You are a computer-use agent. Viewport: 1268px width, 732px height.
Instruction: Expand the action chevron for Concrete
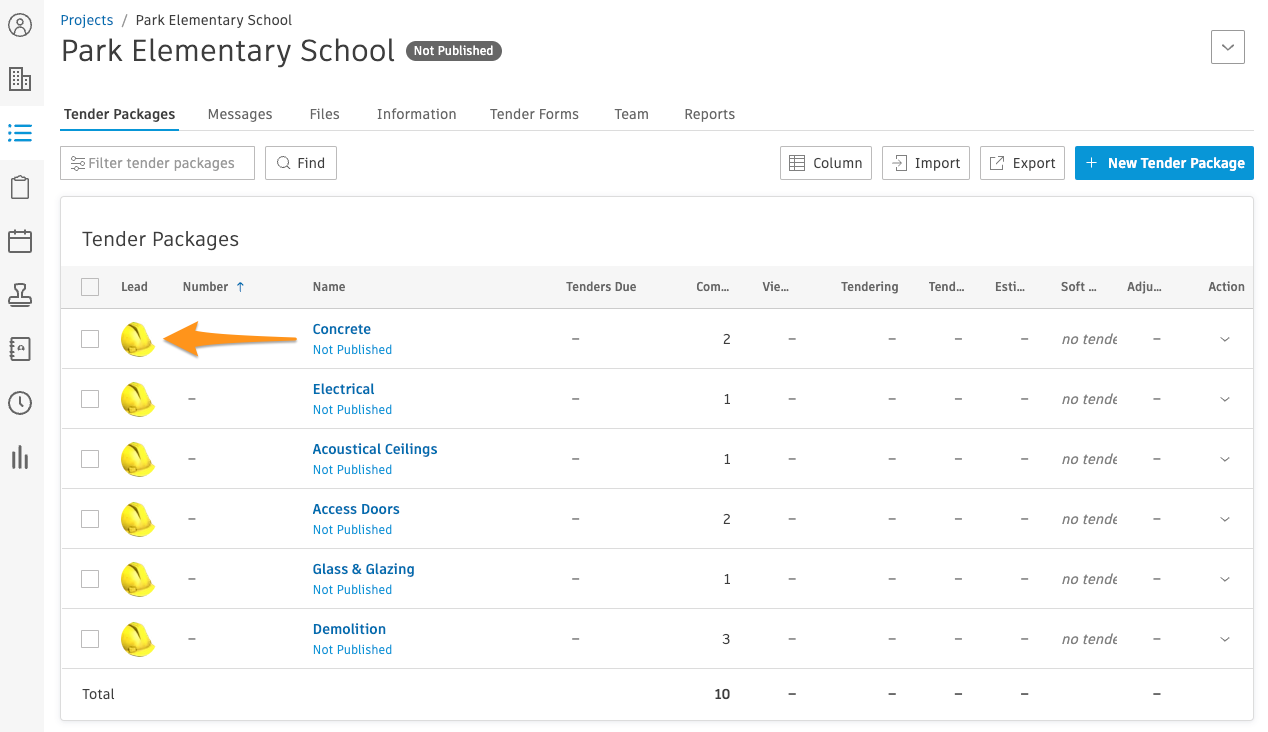(x=1225, y=340)
